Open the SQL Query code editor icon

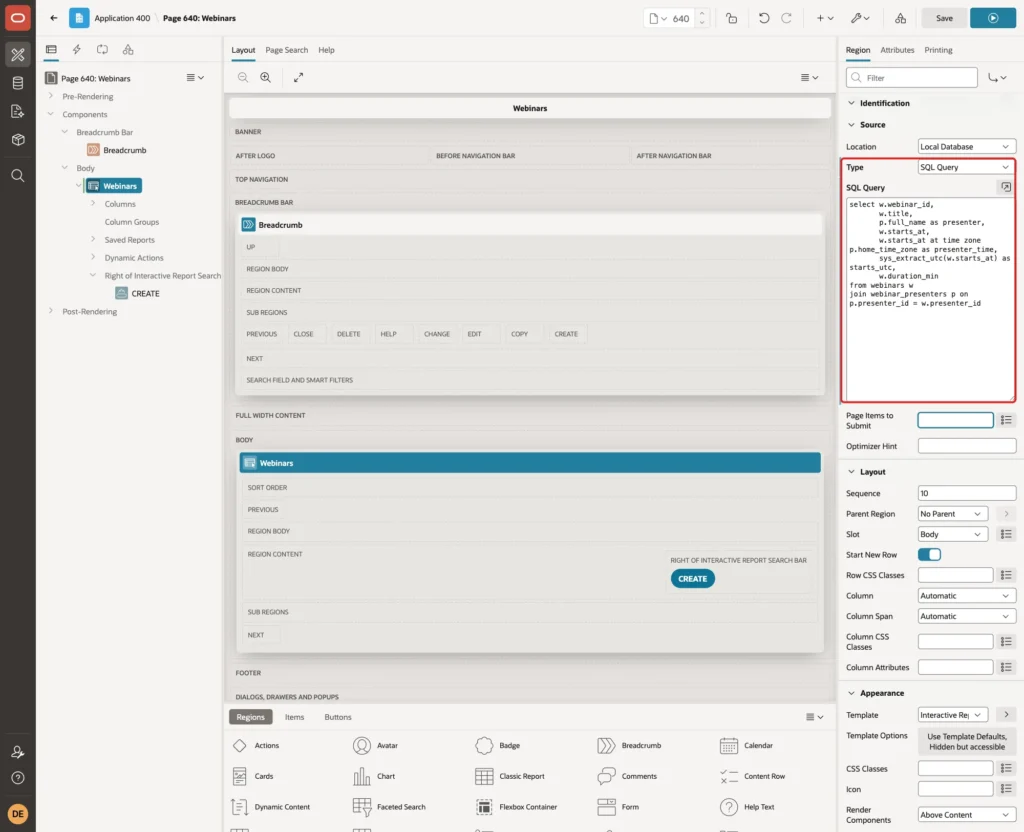(1006, 187)
